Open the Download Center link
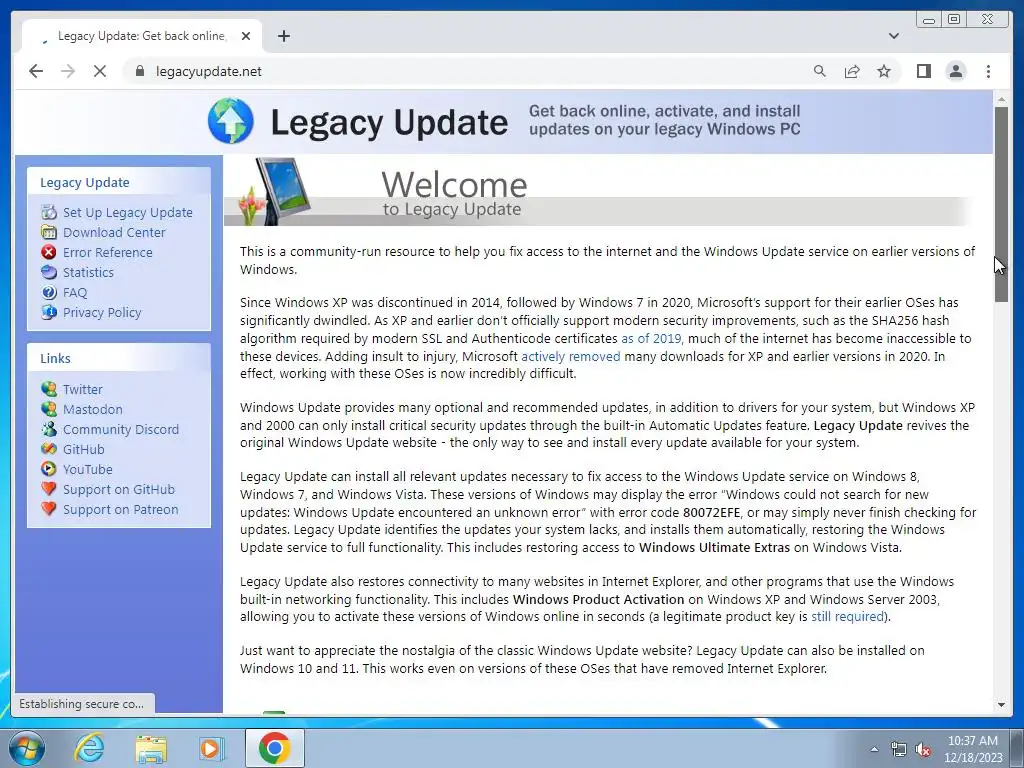Viewport: 1024px width, 768px height. tap(114, 232)
